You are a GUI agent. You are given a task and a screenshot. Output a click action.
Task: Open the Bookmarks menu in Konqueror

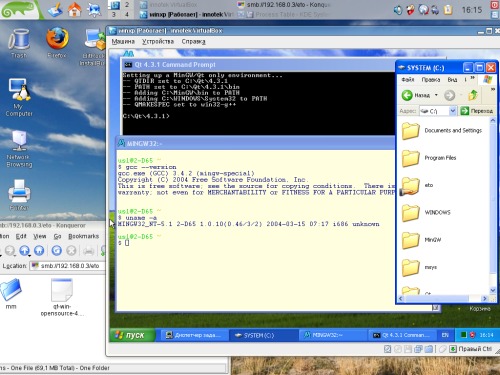tap(84, 236)
